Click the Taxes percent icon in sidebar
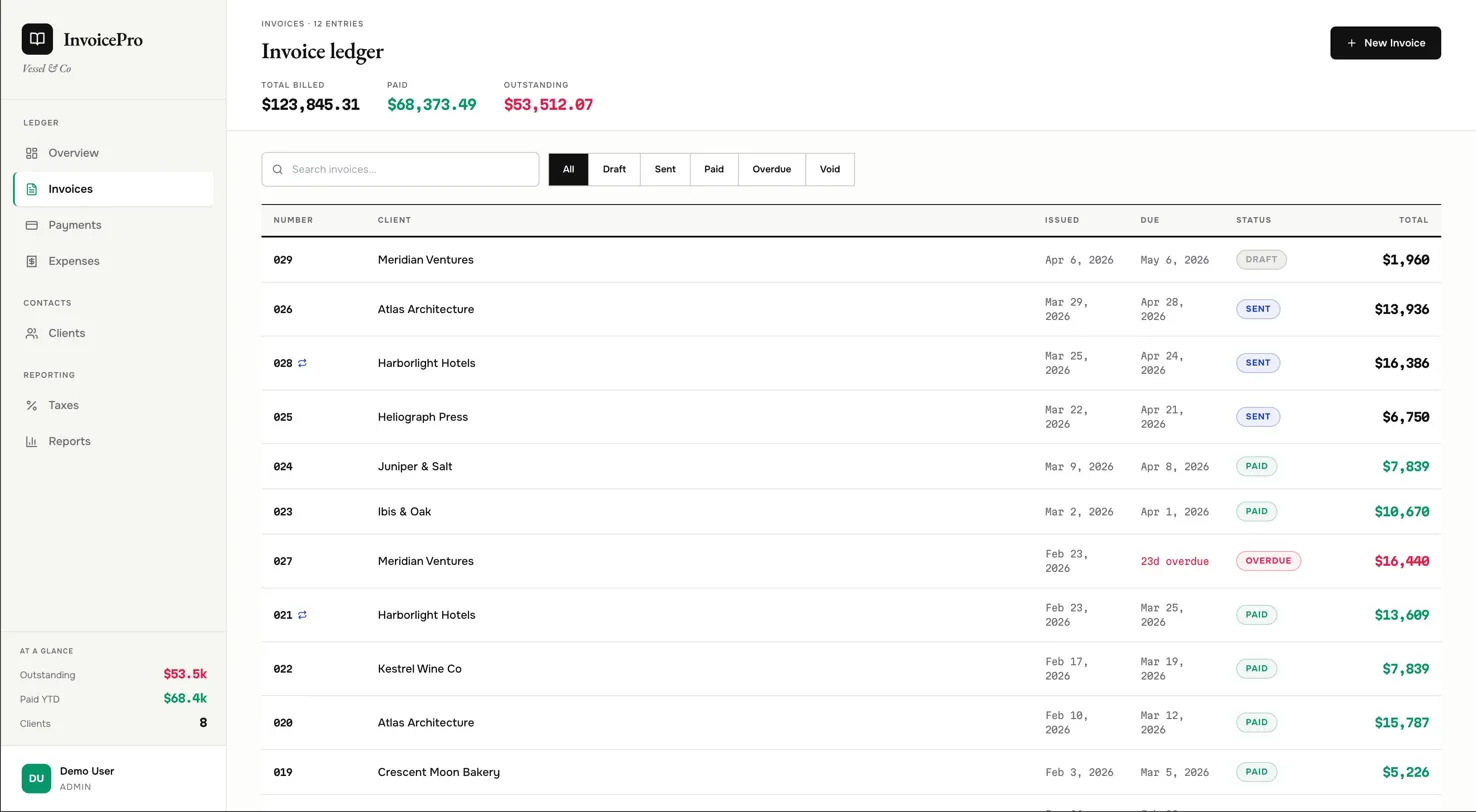This screenshot has height=812, width=1476. 31,405
